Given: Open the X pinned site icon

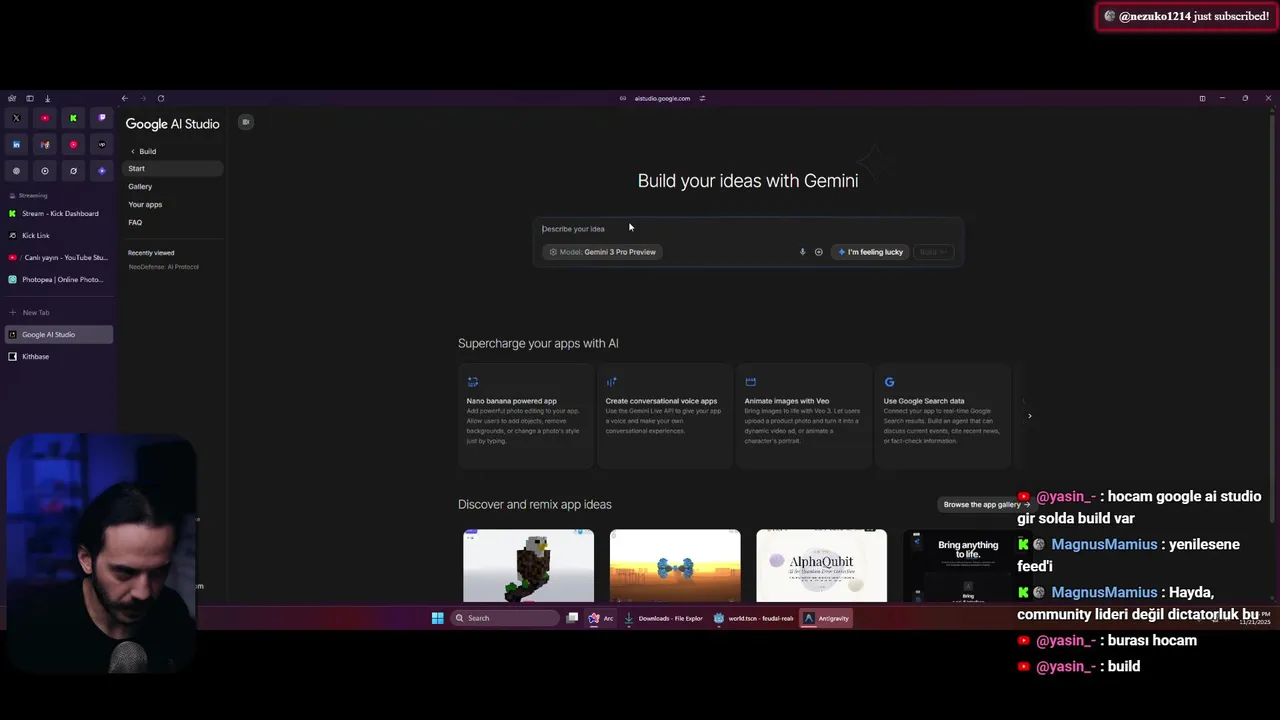Looking at the screenshot, I should pyautogui.click(x=16, y=118).
